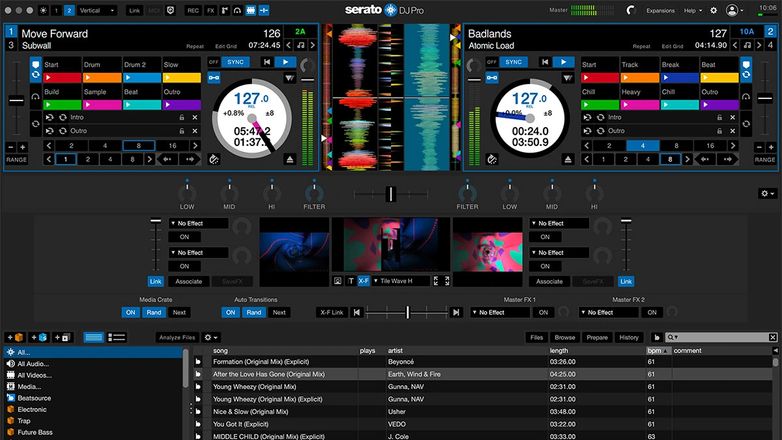Eject the track from deck 2
Viewport: 782px width, 440px height.
point(568,160)
